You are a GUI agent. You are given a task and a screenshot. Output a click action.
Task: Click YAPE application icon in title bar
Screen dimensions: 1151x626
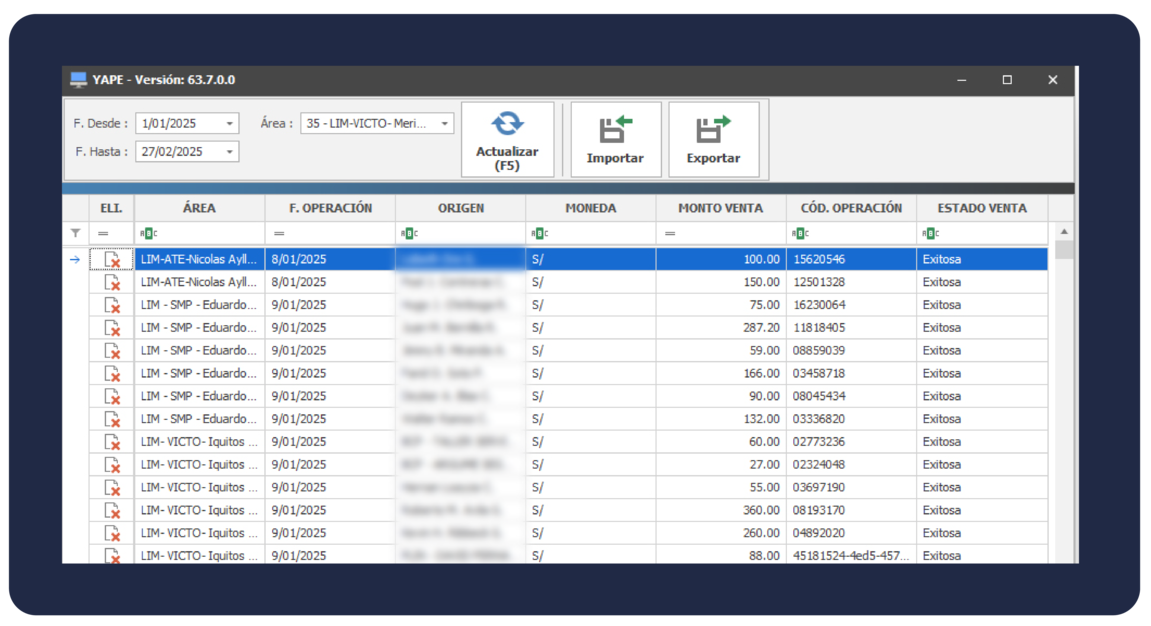78,80
